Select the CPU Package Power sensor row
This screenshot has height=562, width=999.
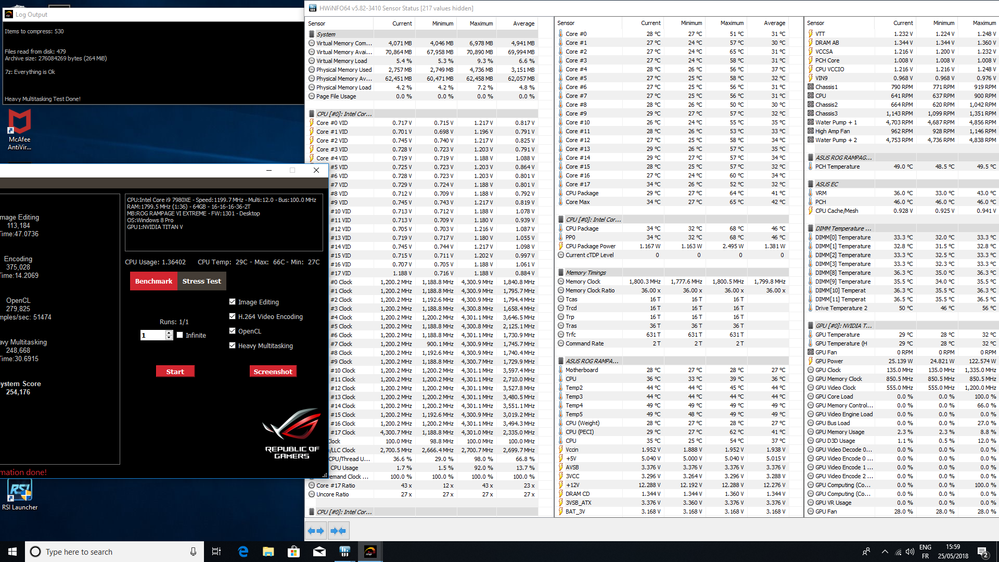(672, 246)
